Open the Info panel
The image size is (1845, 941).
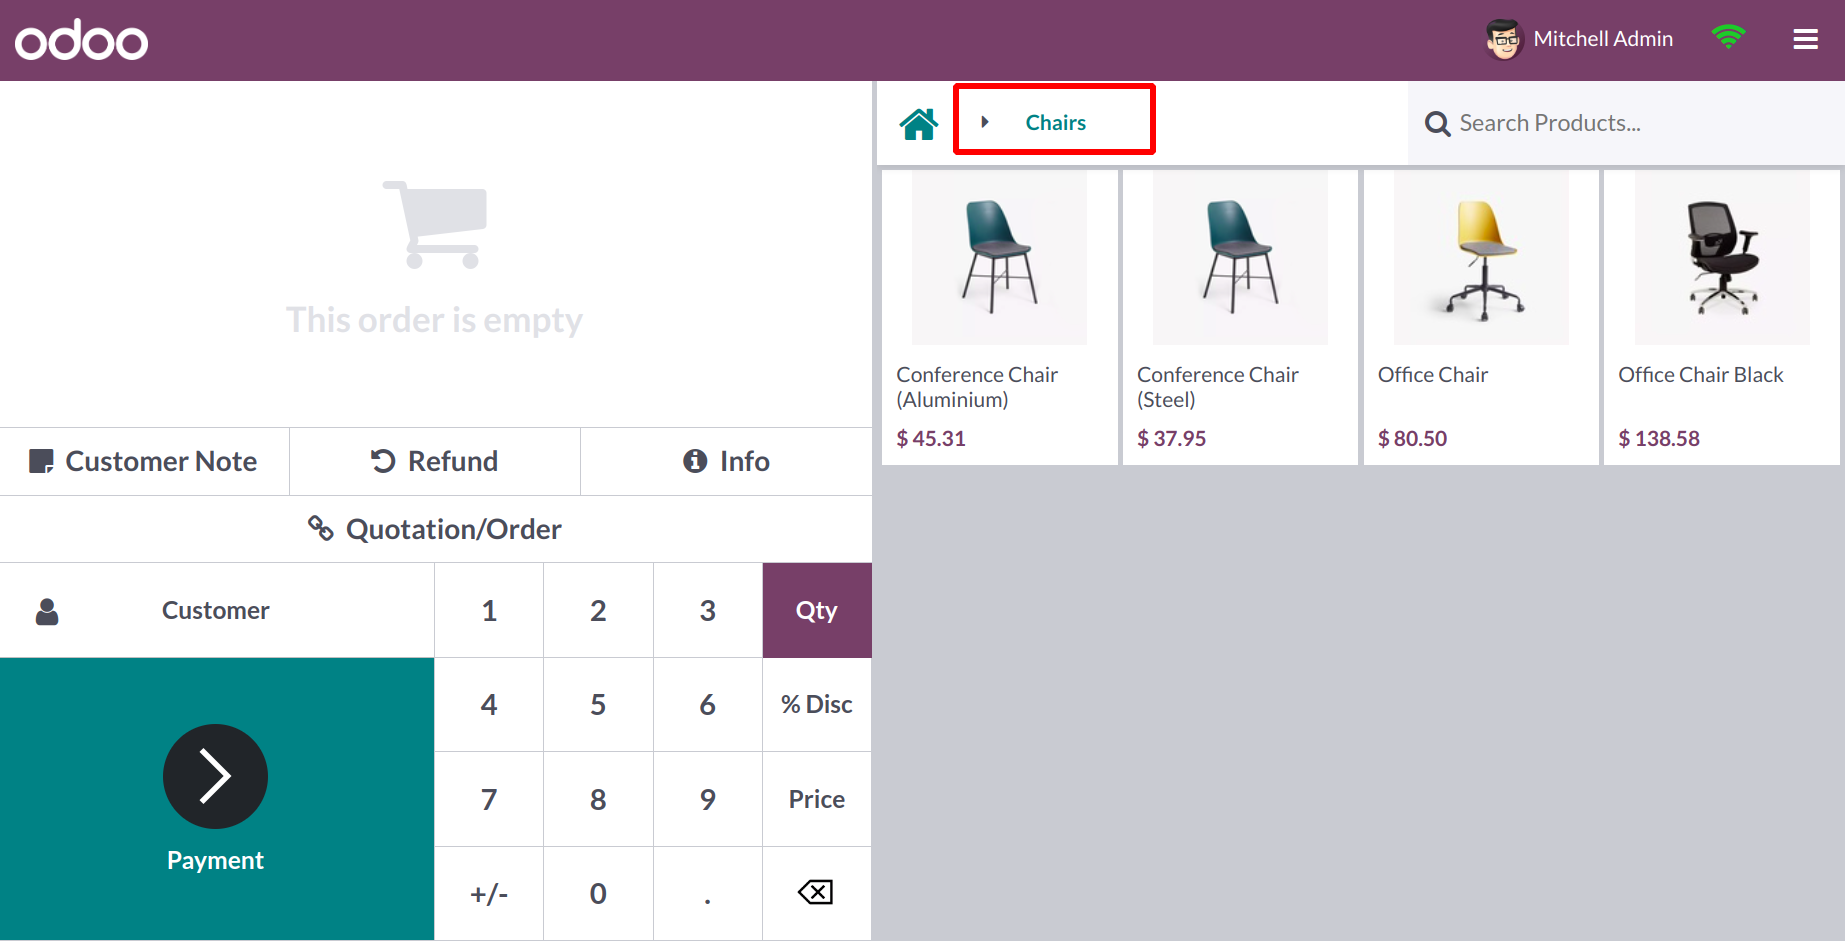726,461
